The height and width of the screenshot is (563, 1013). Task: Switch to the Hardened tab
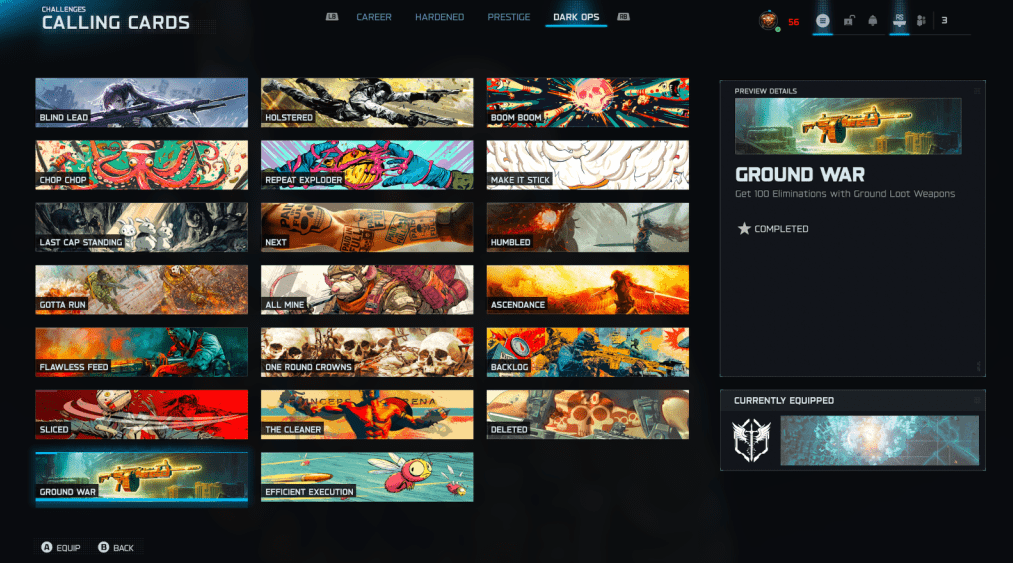pos(439,18)
